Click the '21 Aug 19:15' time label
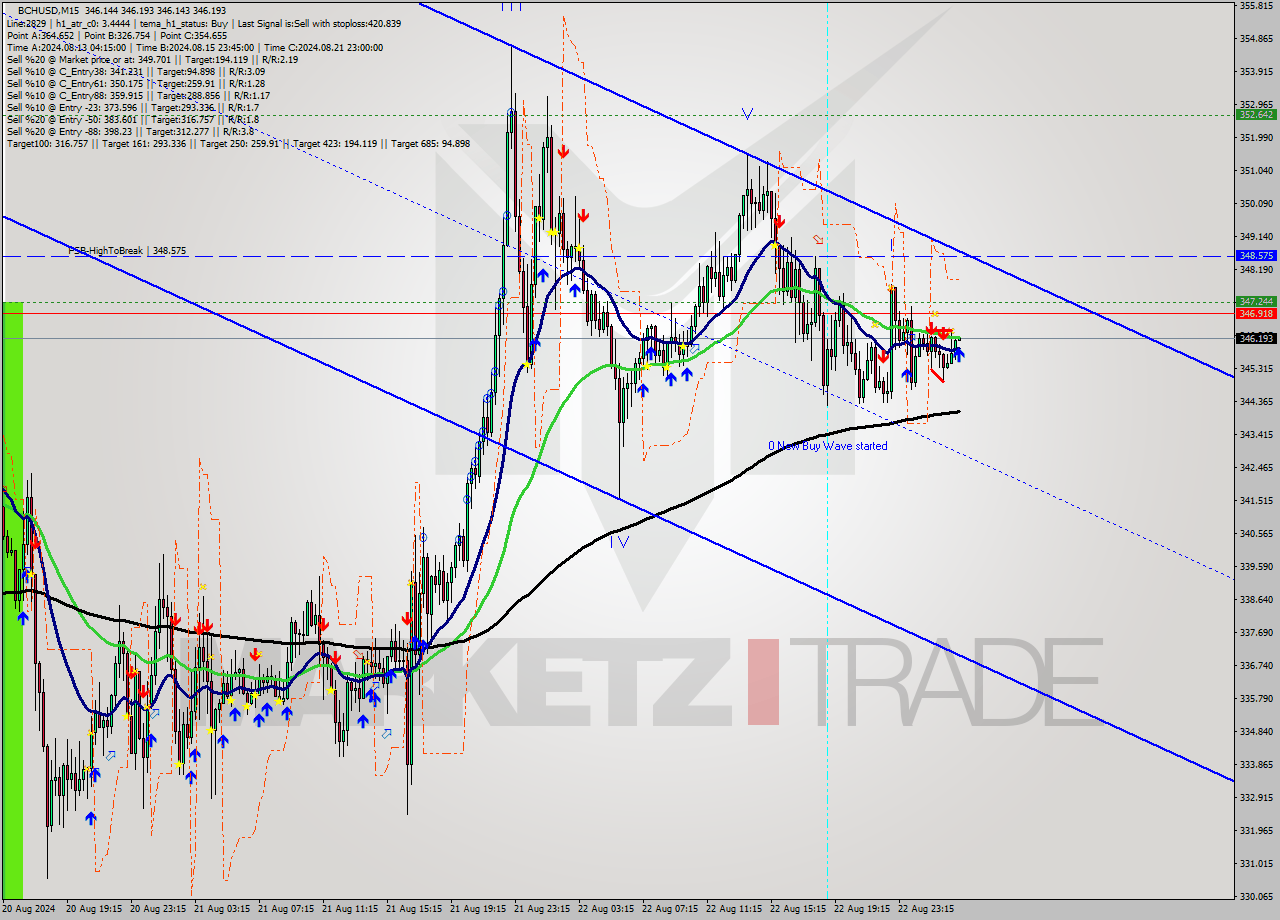This screenshot has height=920, width=1280. coord(478,909)
